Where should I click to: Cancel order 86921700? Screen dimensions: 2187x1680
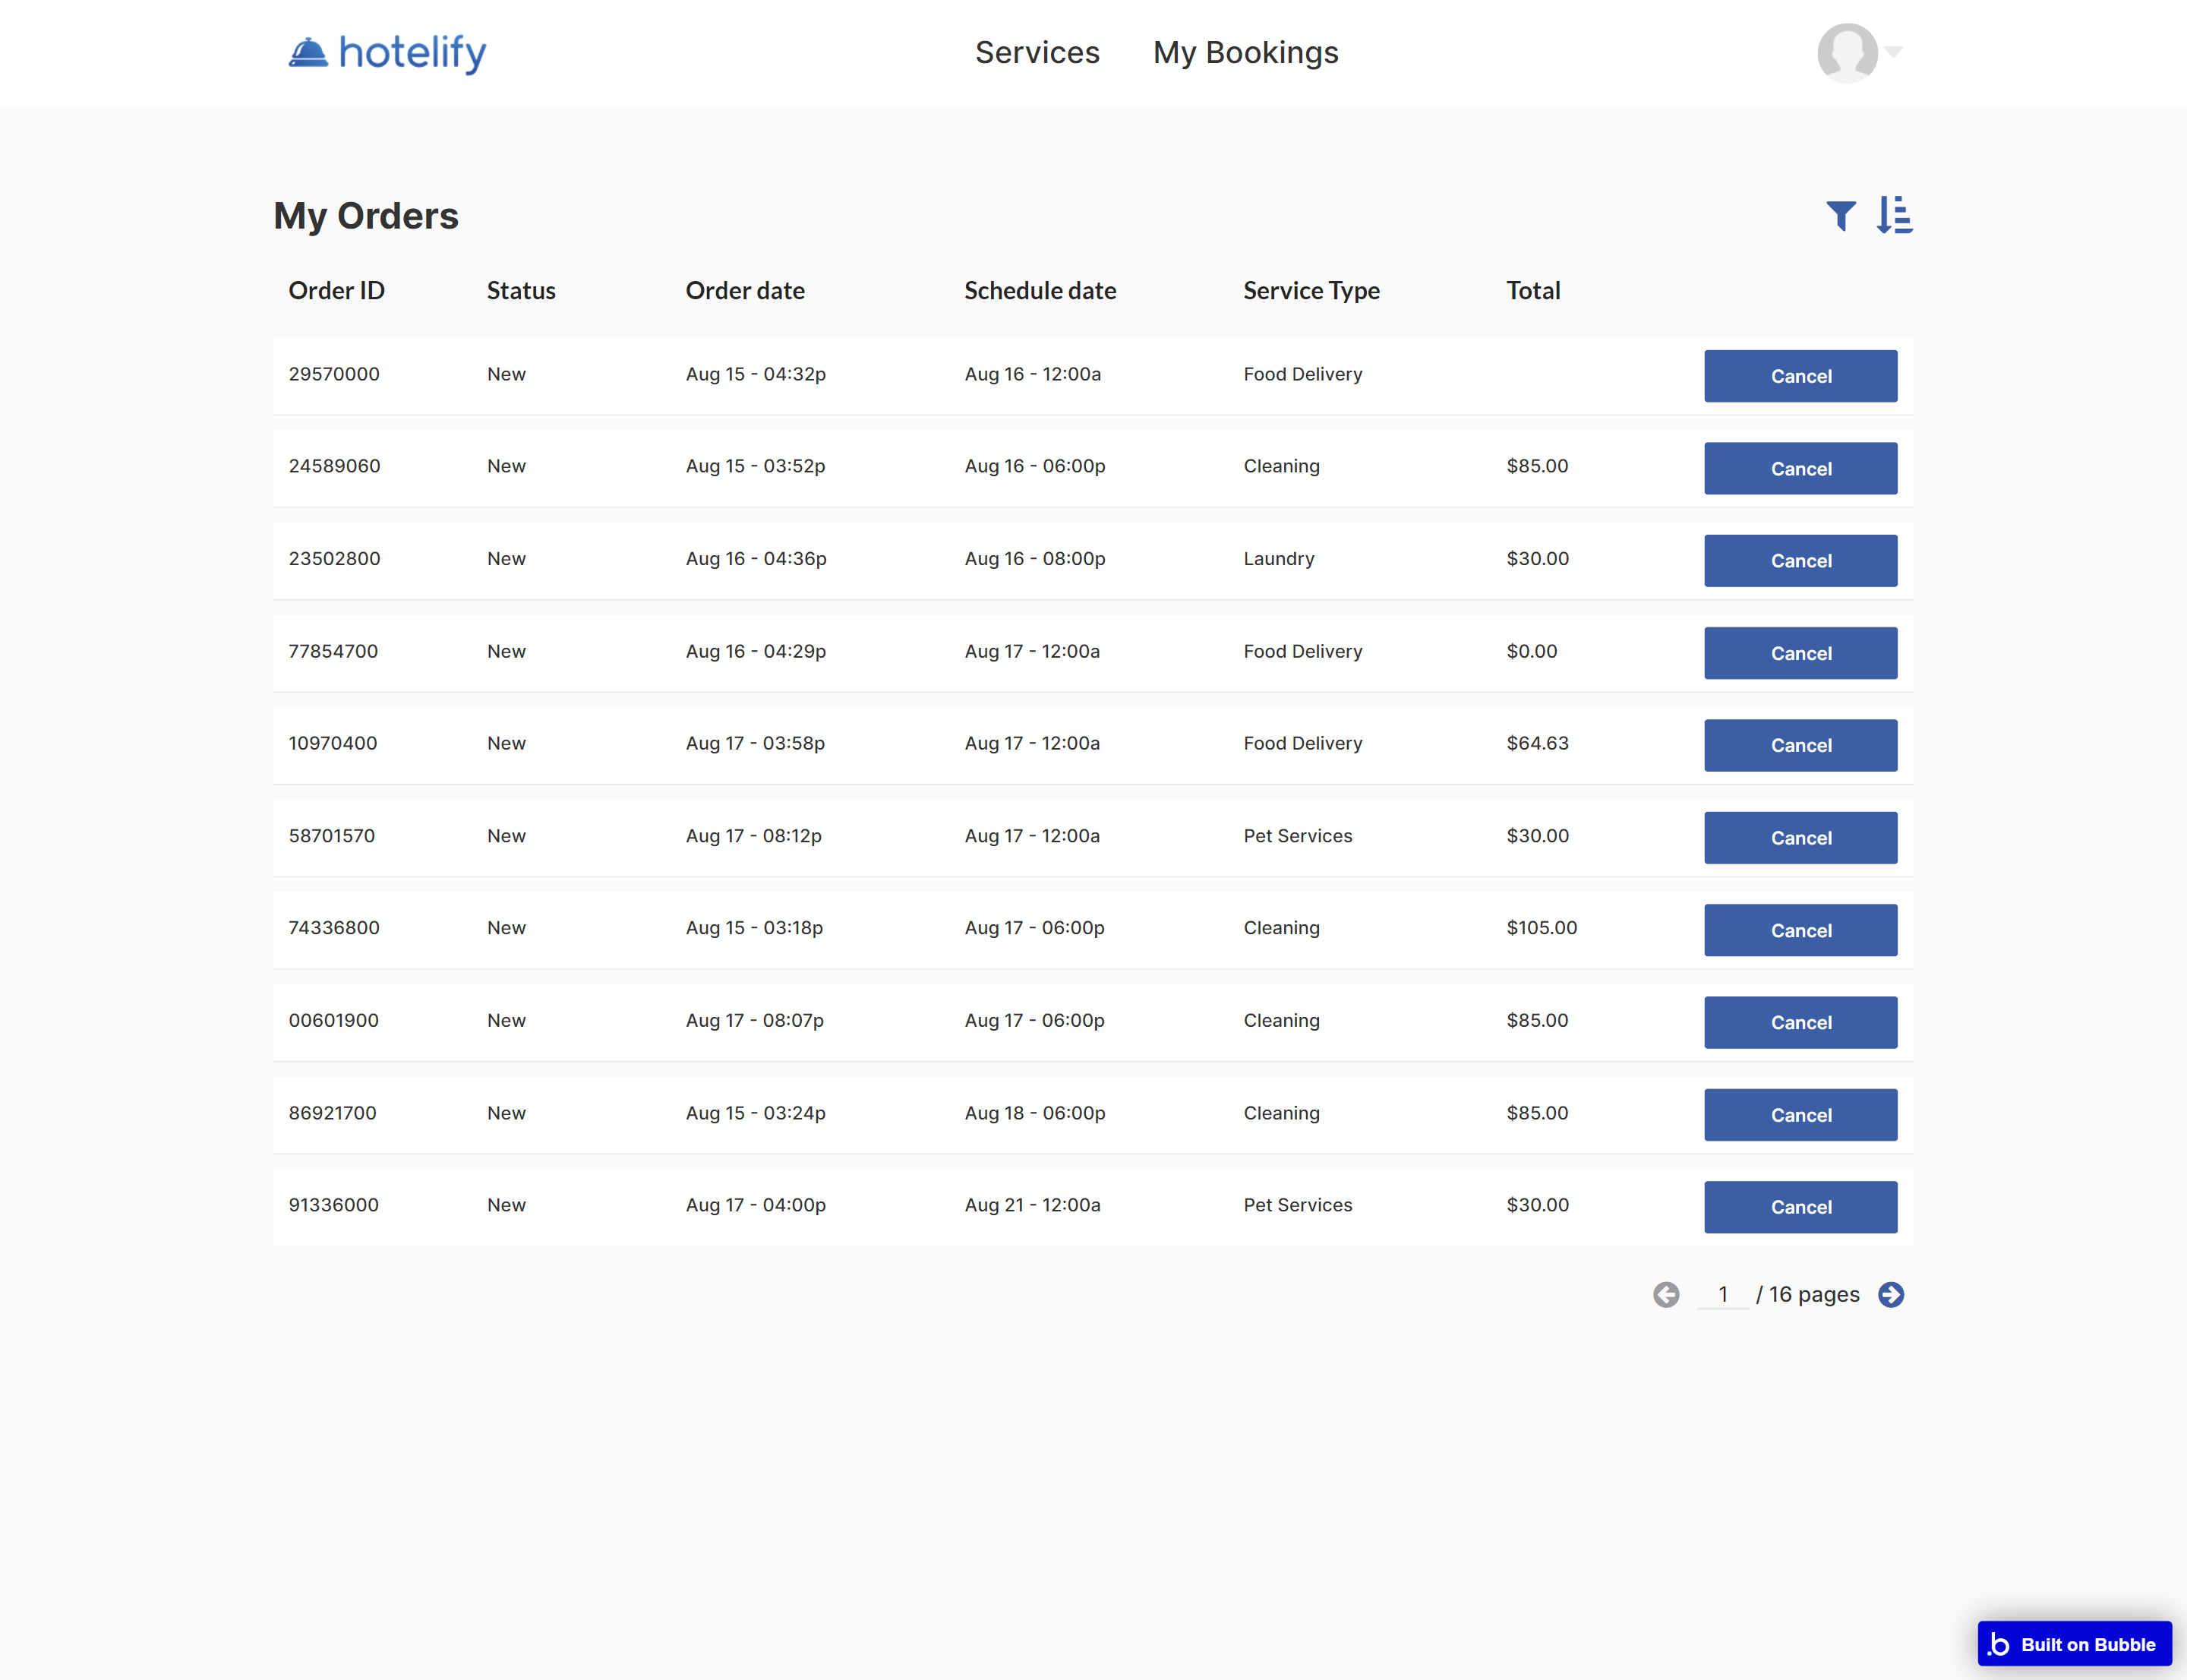pyautogui.click(x=1800, y=1115)
